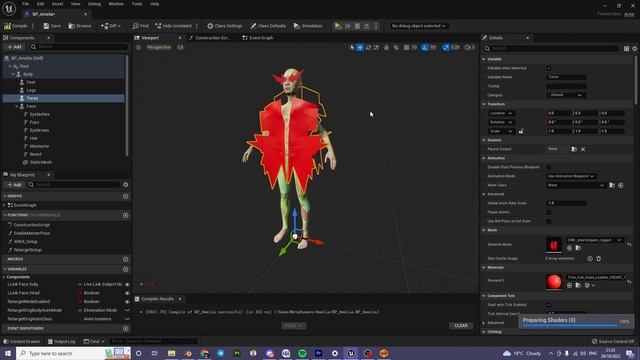Activate the Scale viewport tool
Screen dimensions: 640x360
tap(376, 47)
